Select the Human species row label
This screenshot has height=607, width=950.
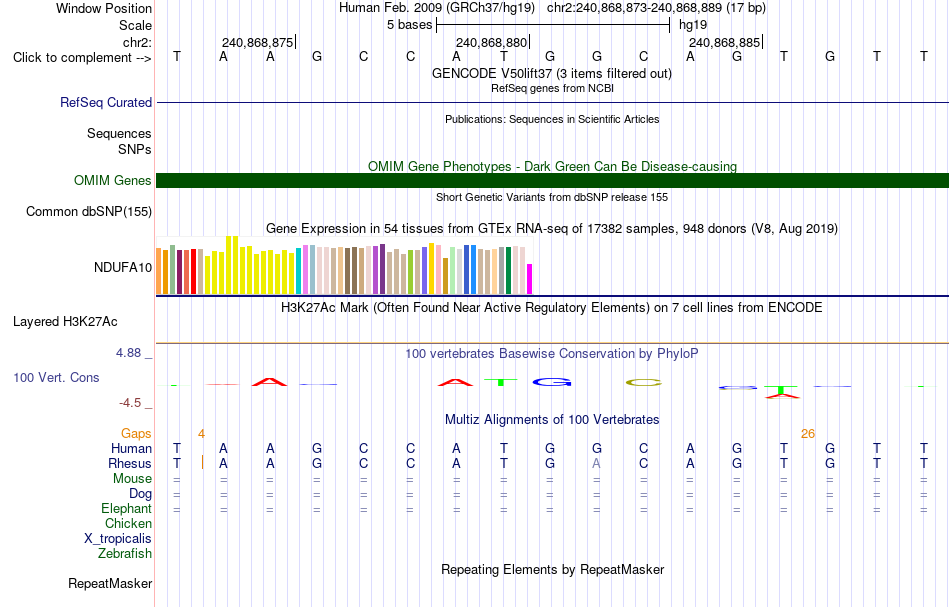click(131, 448)
